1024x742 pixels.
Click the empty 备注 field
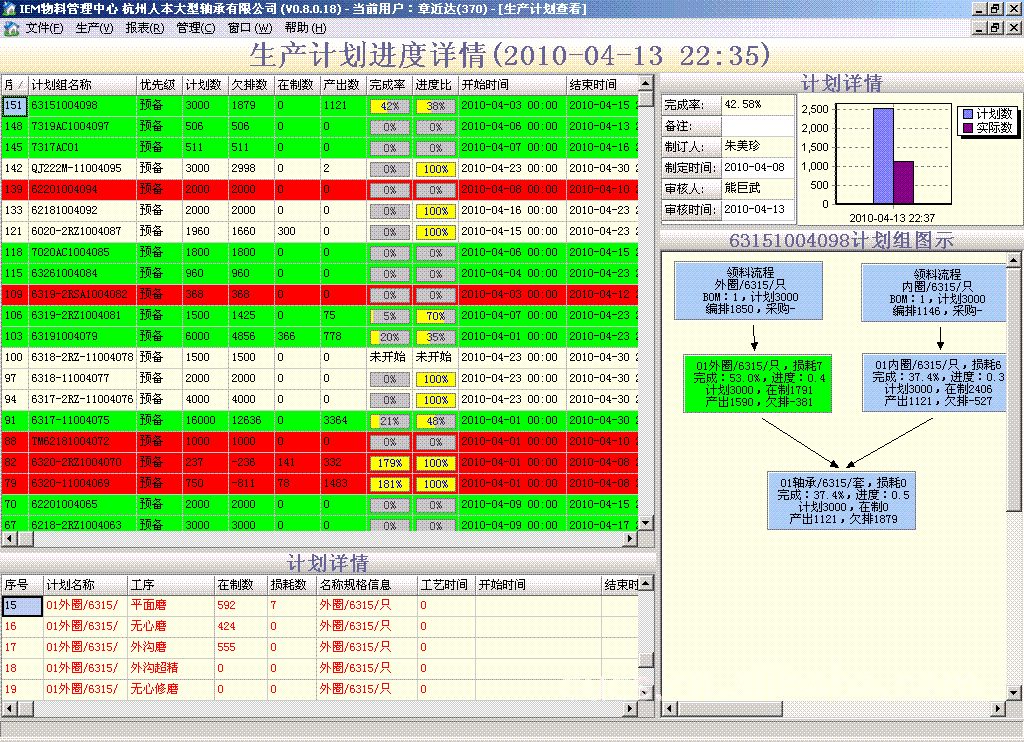coord(758,125)
